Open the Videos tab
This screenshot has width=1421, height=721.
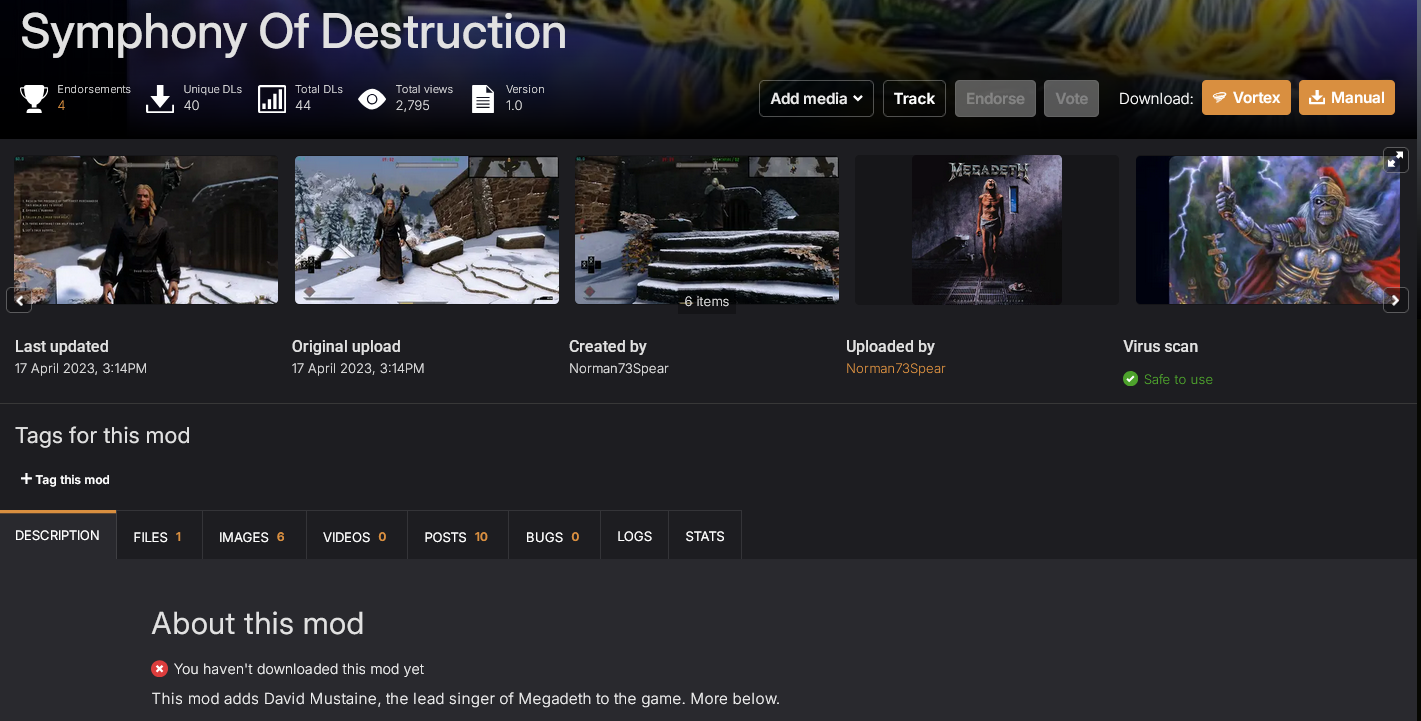pos(356,537)
